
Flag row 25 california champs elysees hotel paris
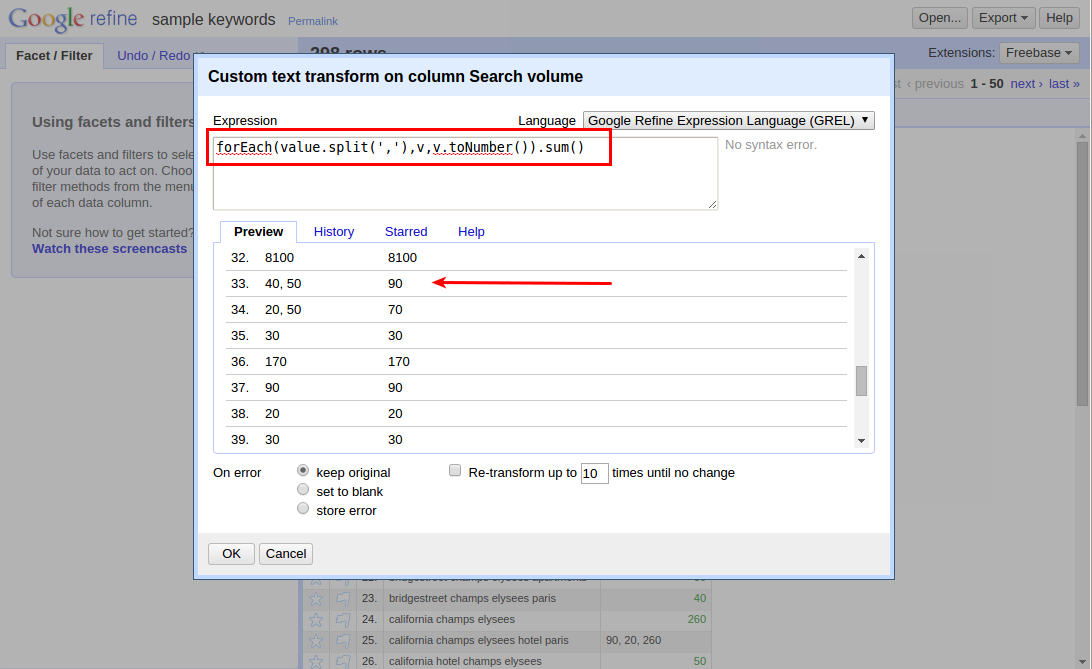(x=343, y=640)
